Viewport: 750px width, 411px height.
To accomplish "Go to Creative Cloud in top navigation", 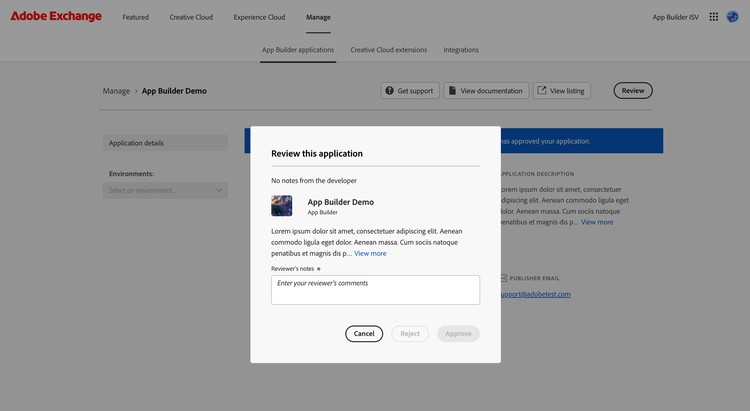I will pos(191,17).
